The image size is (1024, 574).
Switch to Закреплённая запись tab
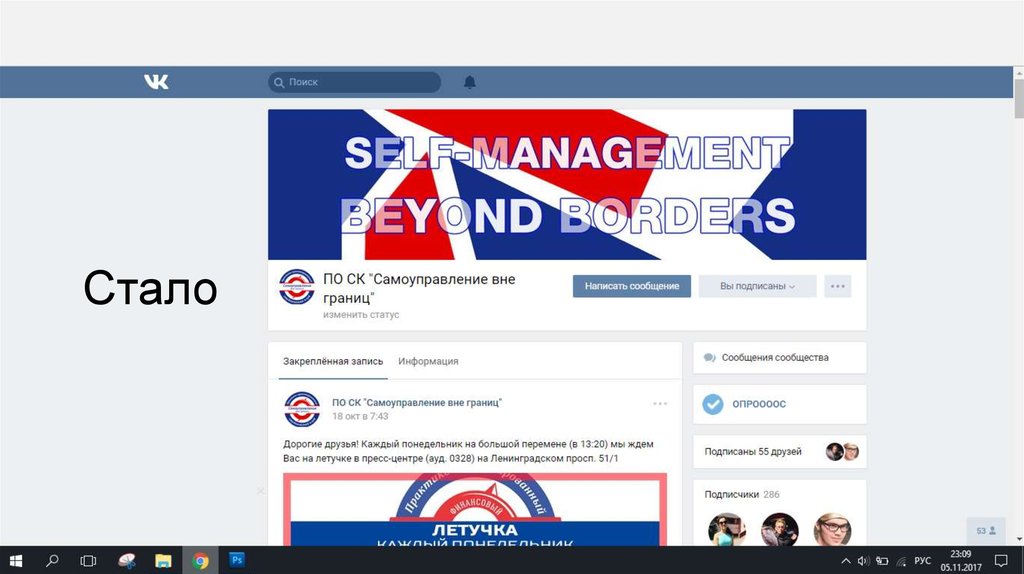point(333,361)
